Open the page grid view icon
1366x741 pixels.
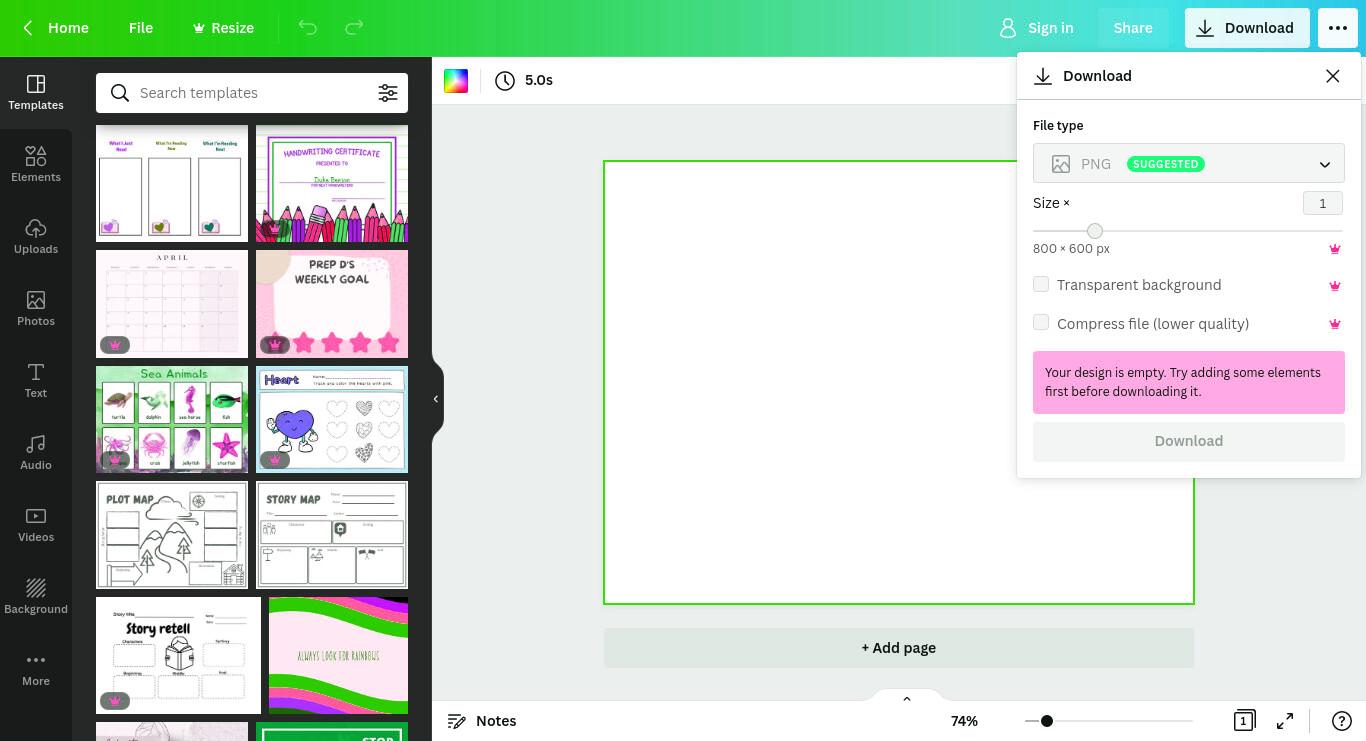(1244, 721)
